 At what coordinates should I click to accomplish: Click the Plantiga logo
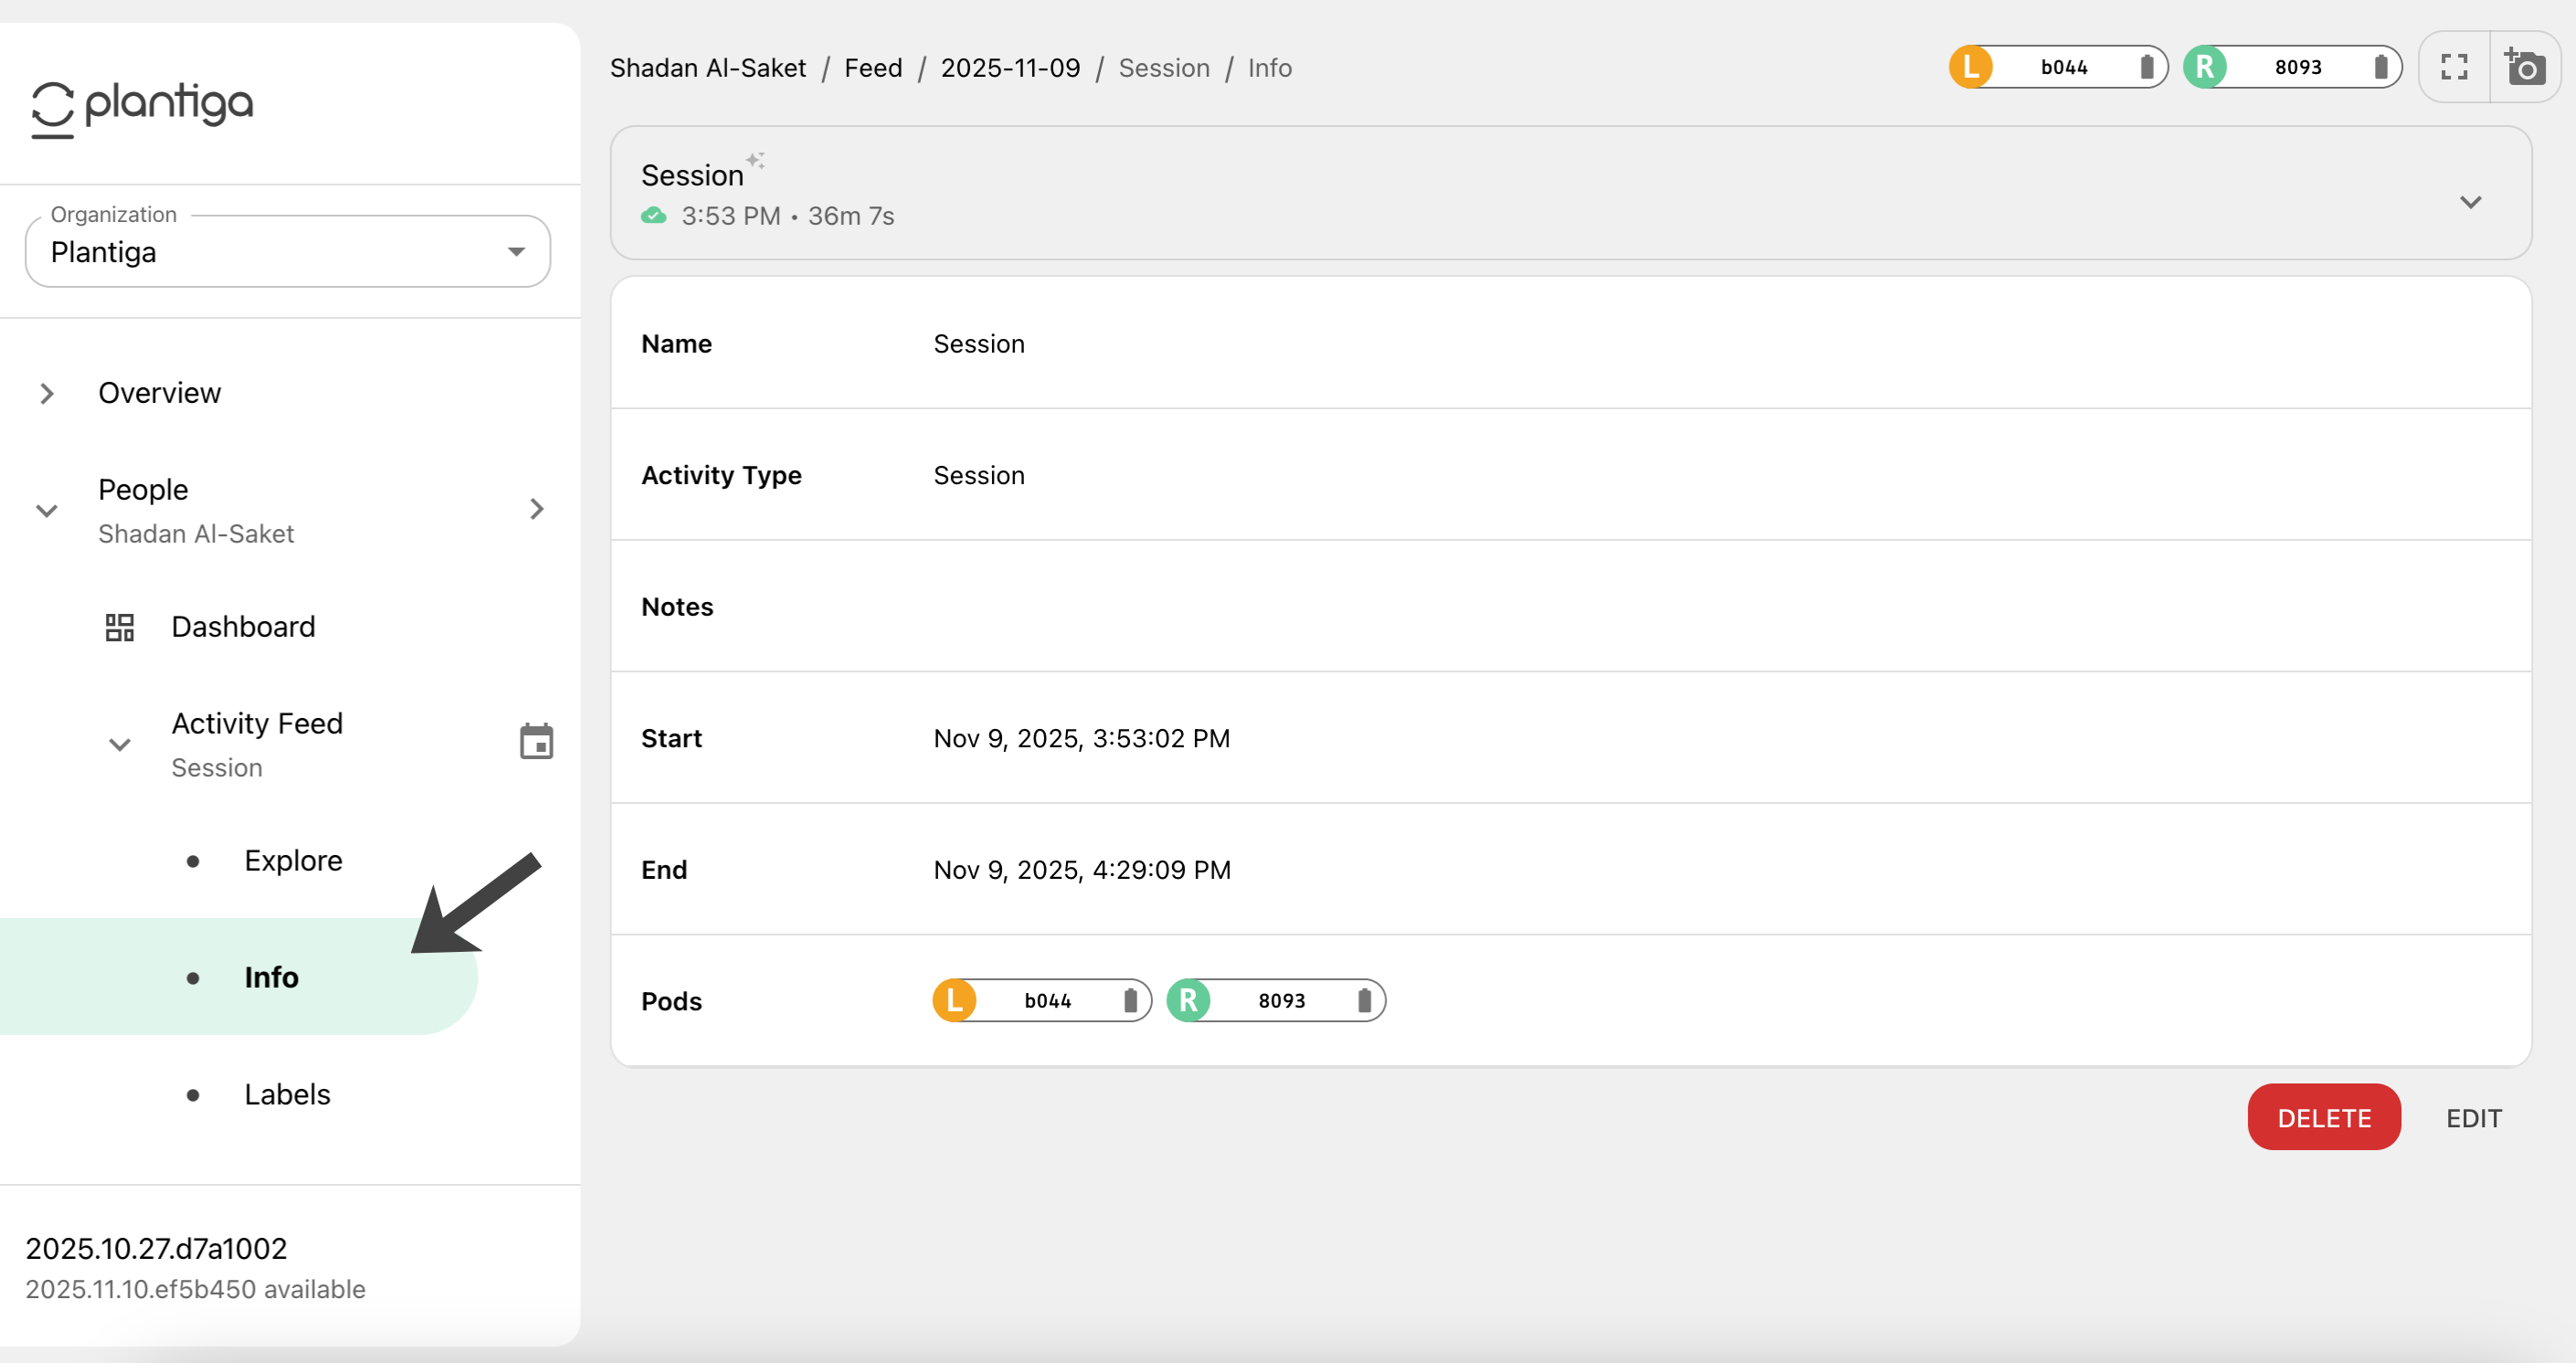coord(142,106)
